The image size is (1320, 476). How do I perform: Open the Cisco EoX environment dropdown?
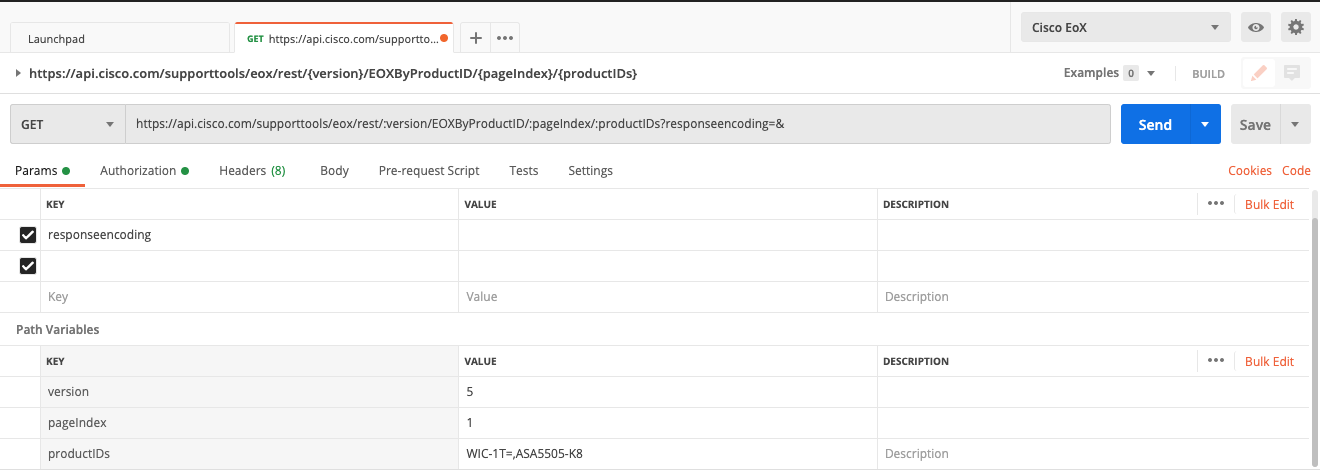1126,27
